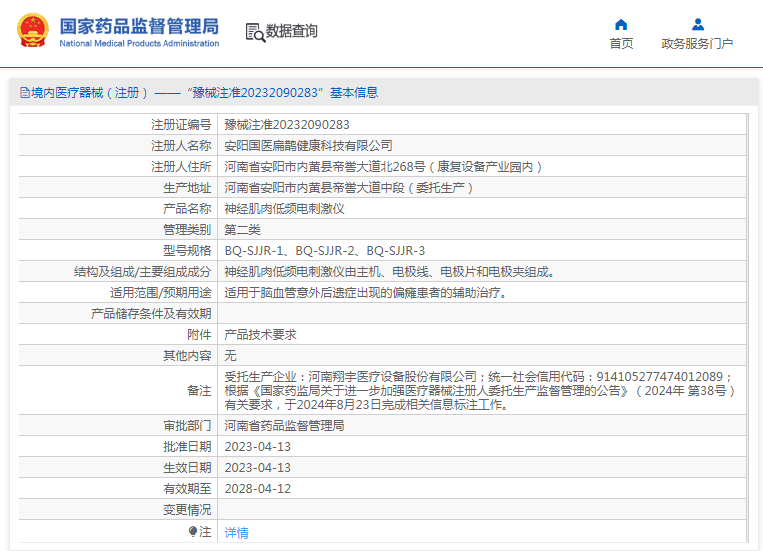Screen dimensions: 763x551
Task: Open the 数据查询 search icon
Action: (x=255, y=32)
